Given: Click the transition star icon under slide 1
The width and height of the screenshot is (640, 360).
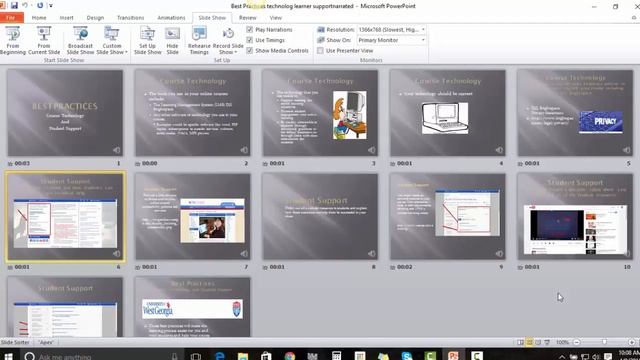Looking at the screenshot, I should pos(10,164).
